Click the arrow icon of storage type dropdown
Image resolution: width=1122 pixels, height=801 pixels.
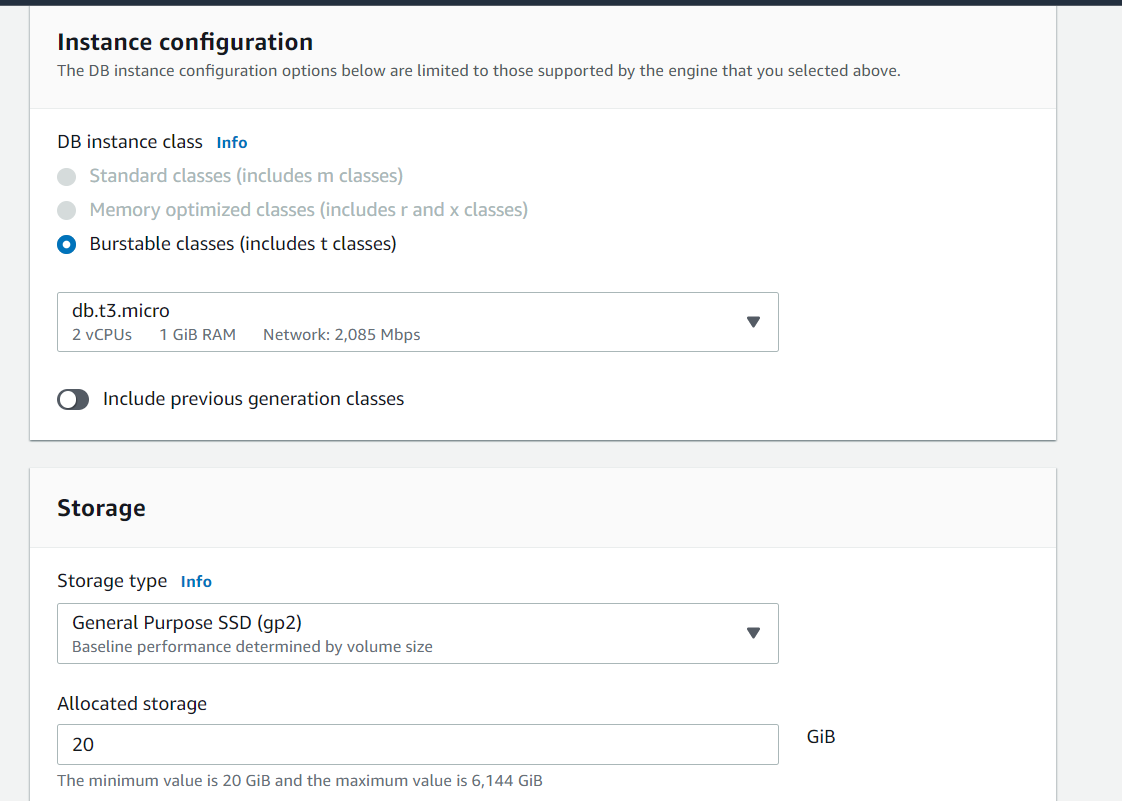pyautogui.click(x=753, y=633)
